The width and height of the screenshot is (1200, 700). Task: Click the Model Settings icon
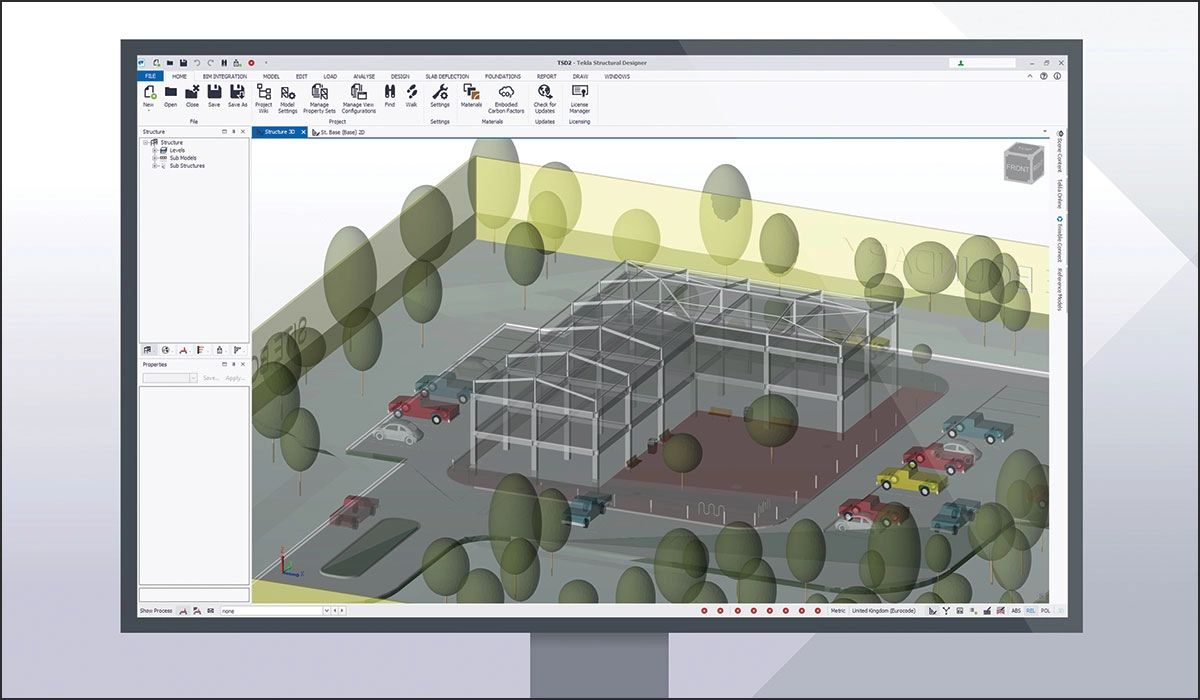click(x=287, y=95)
